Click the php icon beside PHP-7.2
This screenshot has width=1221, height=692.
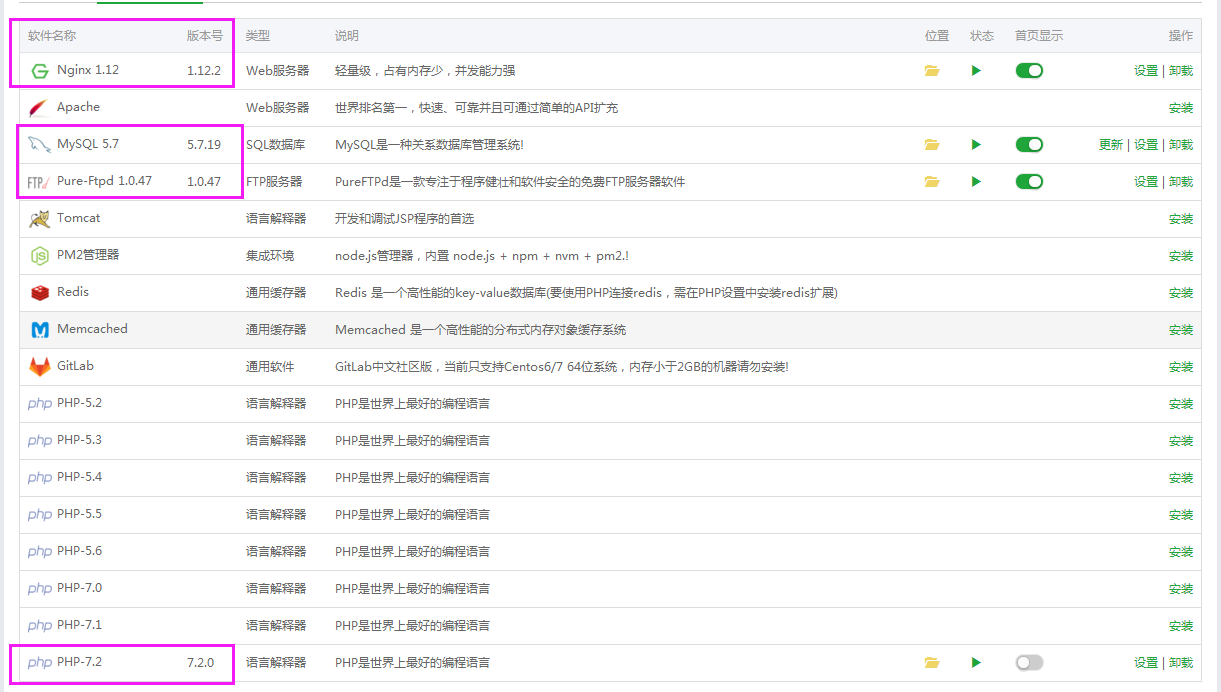[40, 663]
